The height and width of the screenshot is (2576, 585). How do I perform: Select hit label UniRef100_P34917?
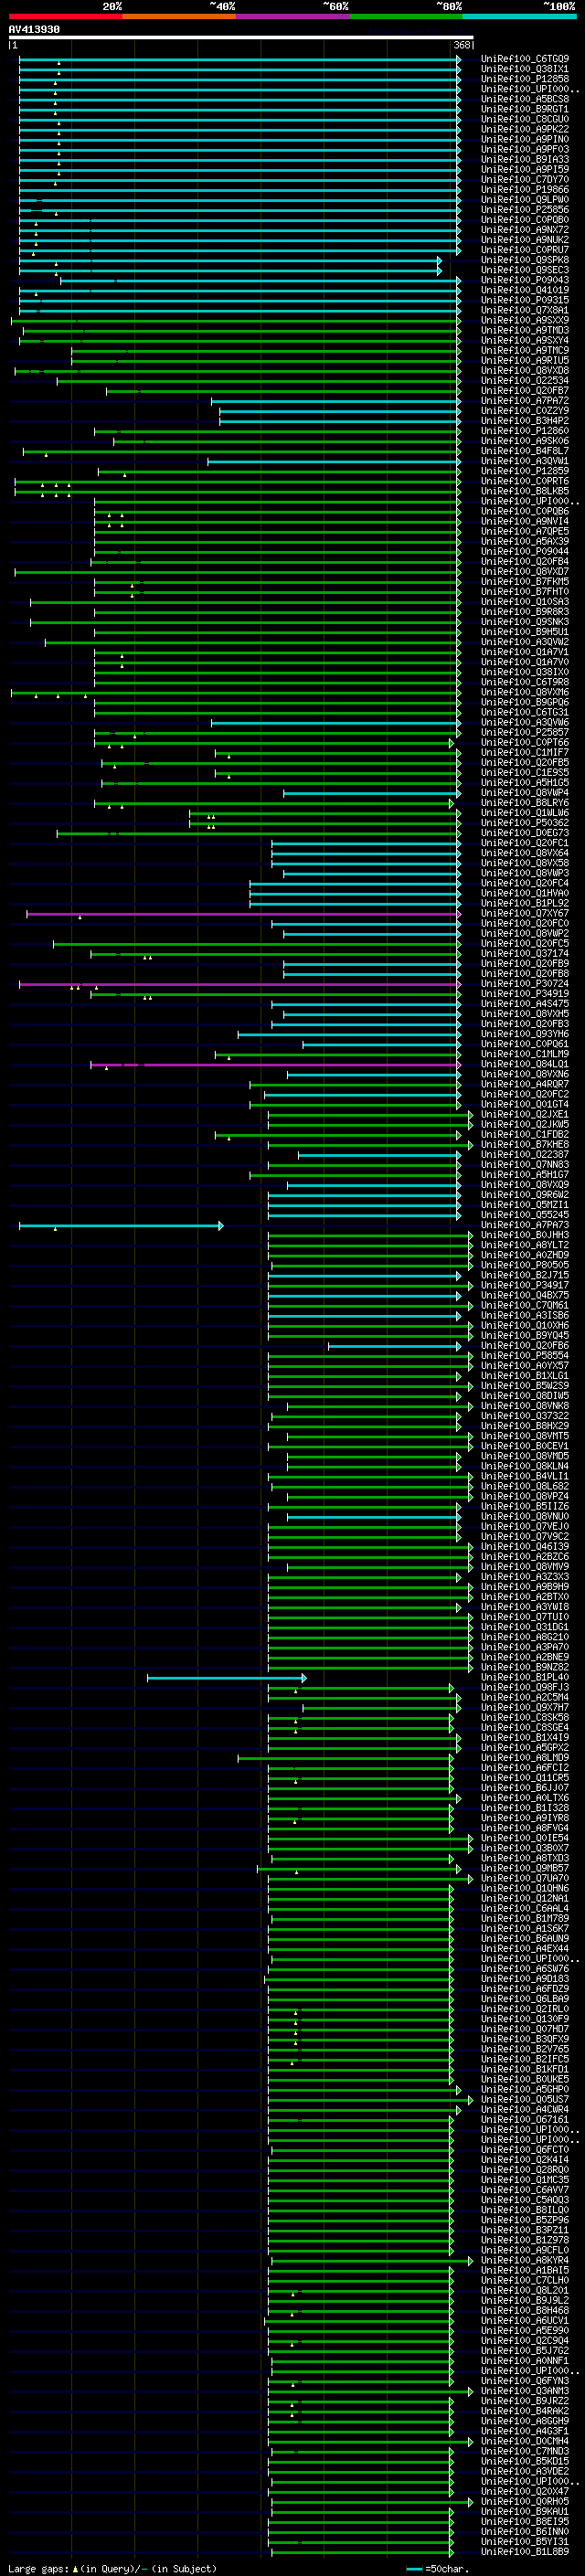(525, 1286)
